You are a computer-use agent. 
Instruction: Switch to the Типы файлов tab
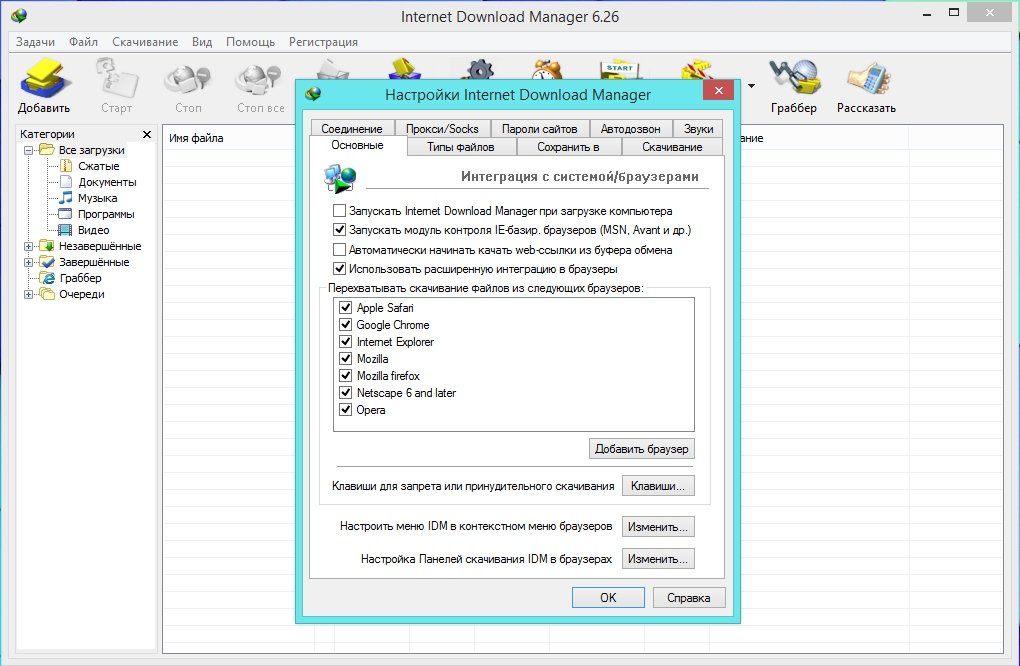(x=460, y=147)
